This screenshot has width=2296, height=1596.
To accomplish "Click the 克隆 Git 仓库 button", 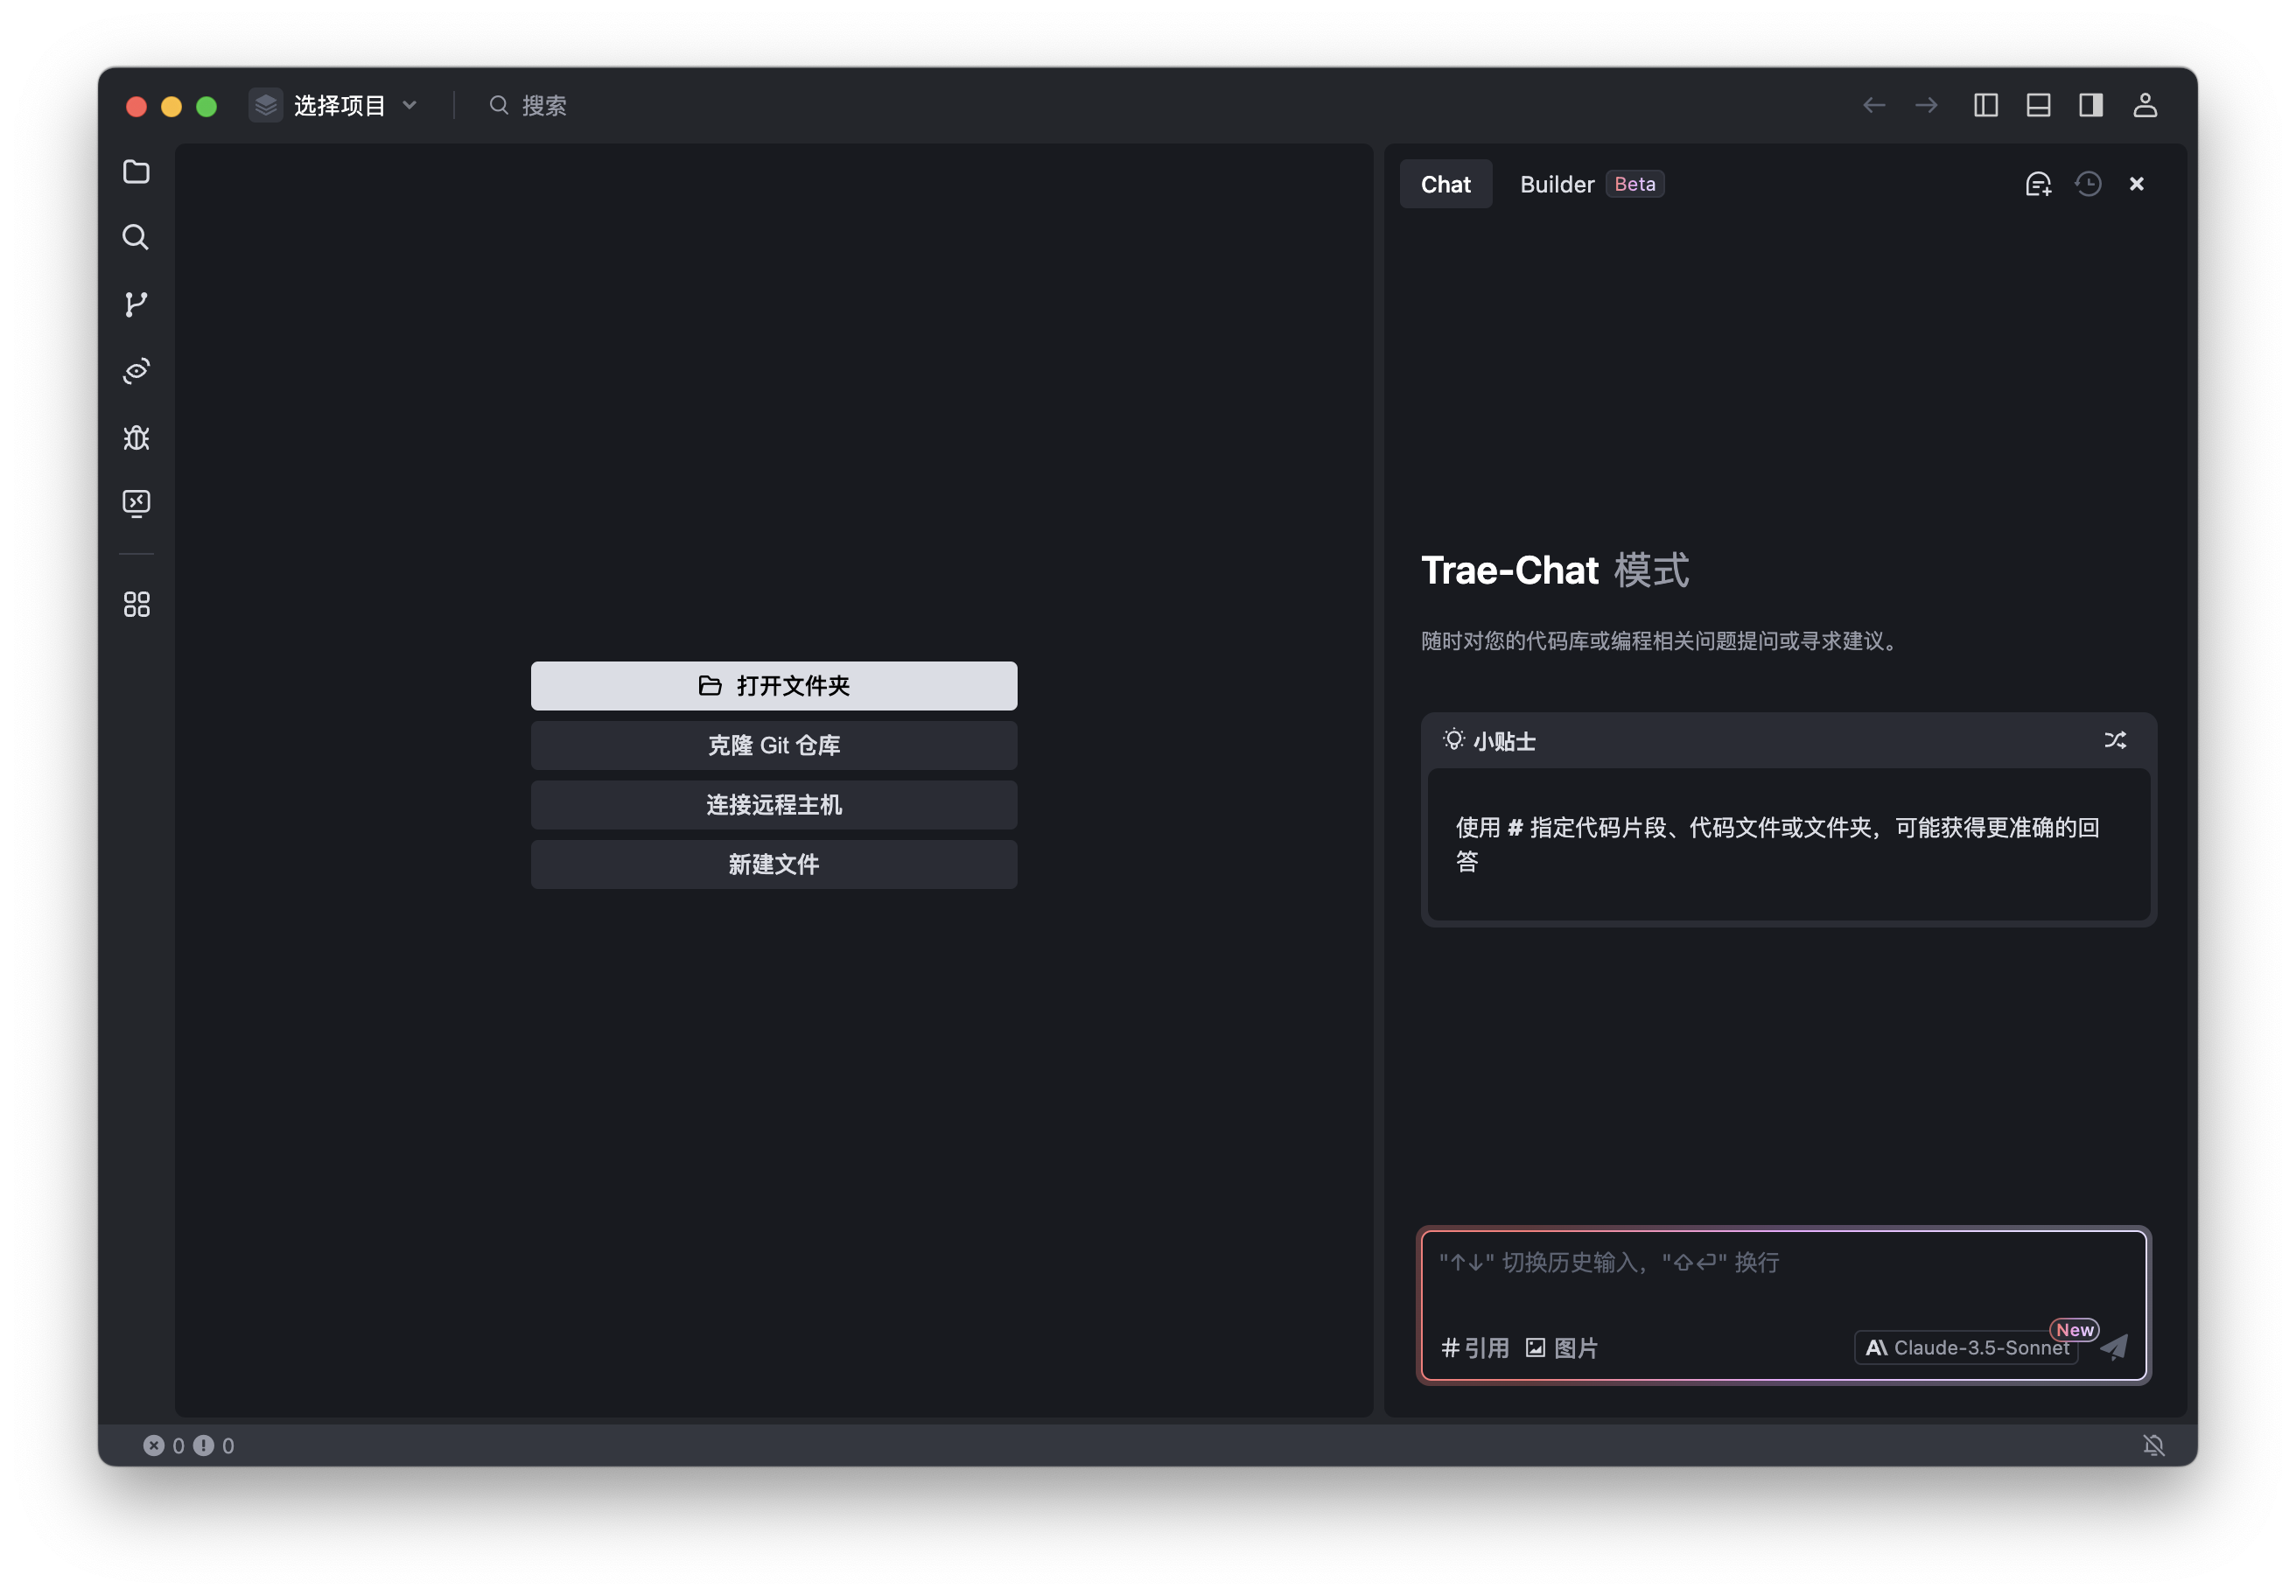I will pyautogui.click(x=774, y=745).
